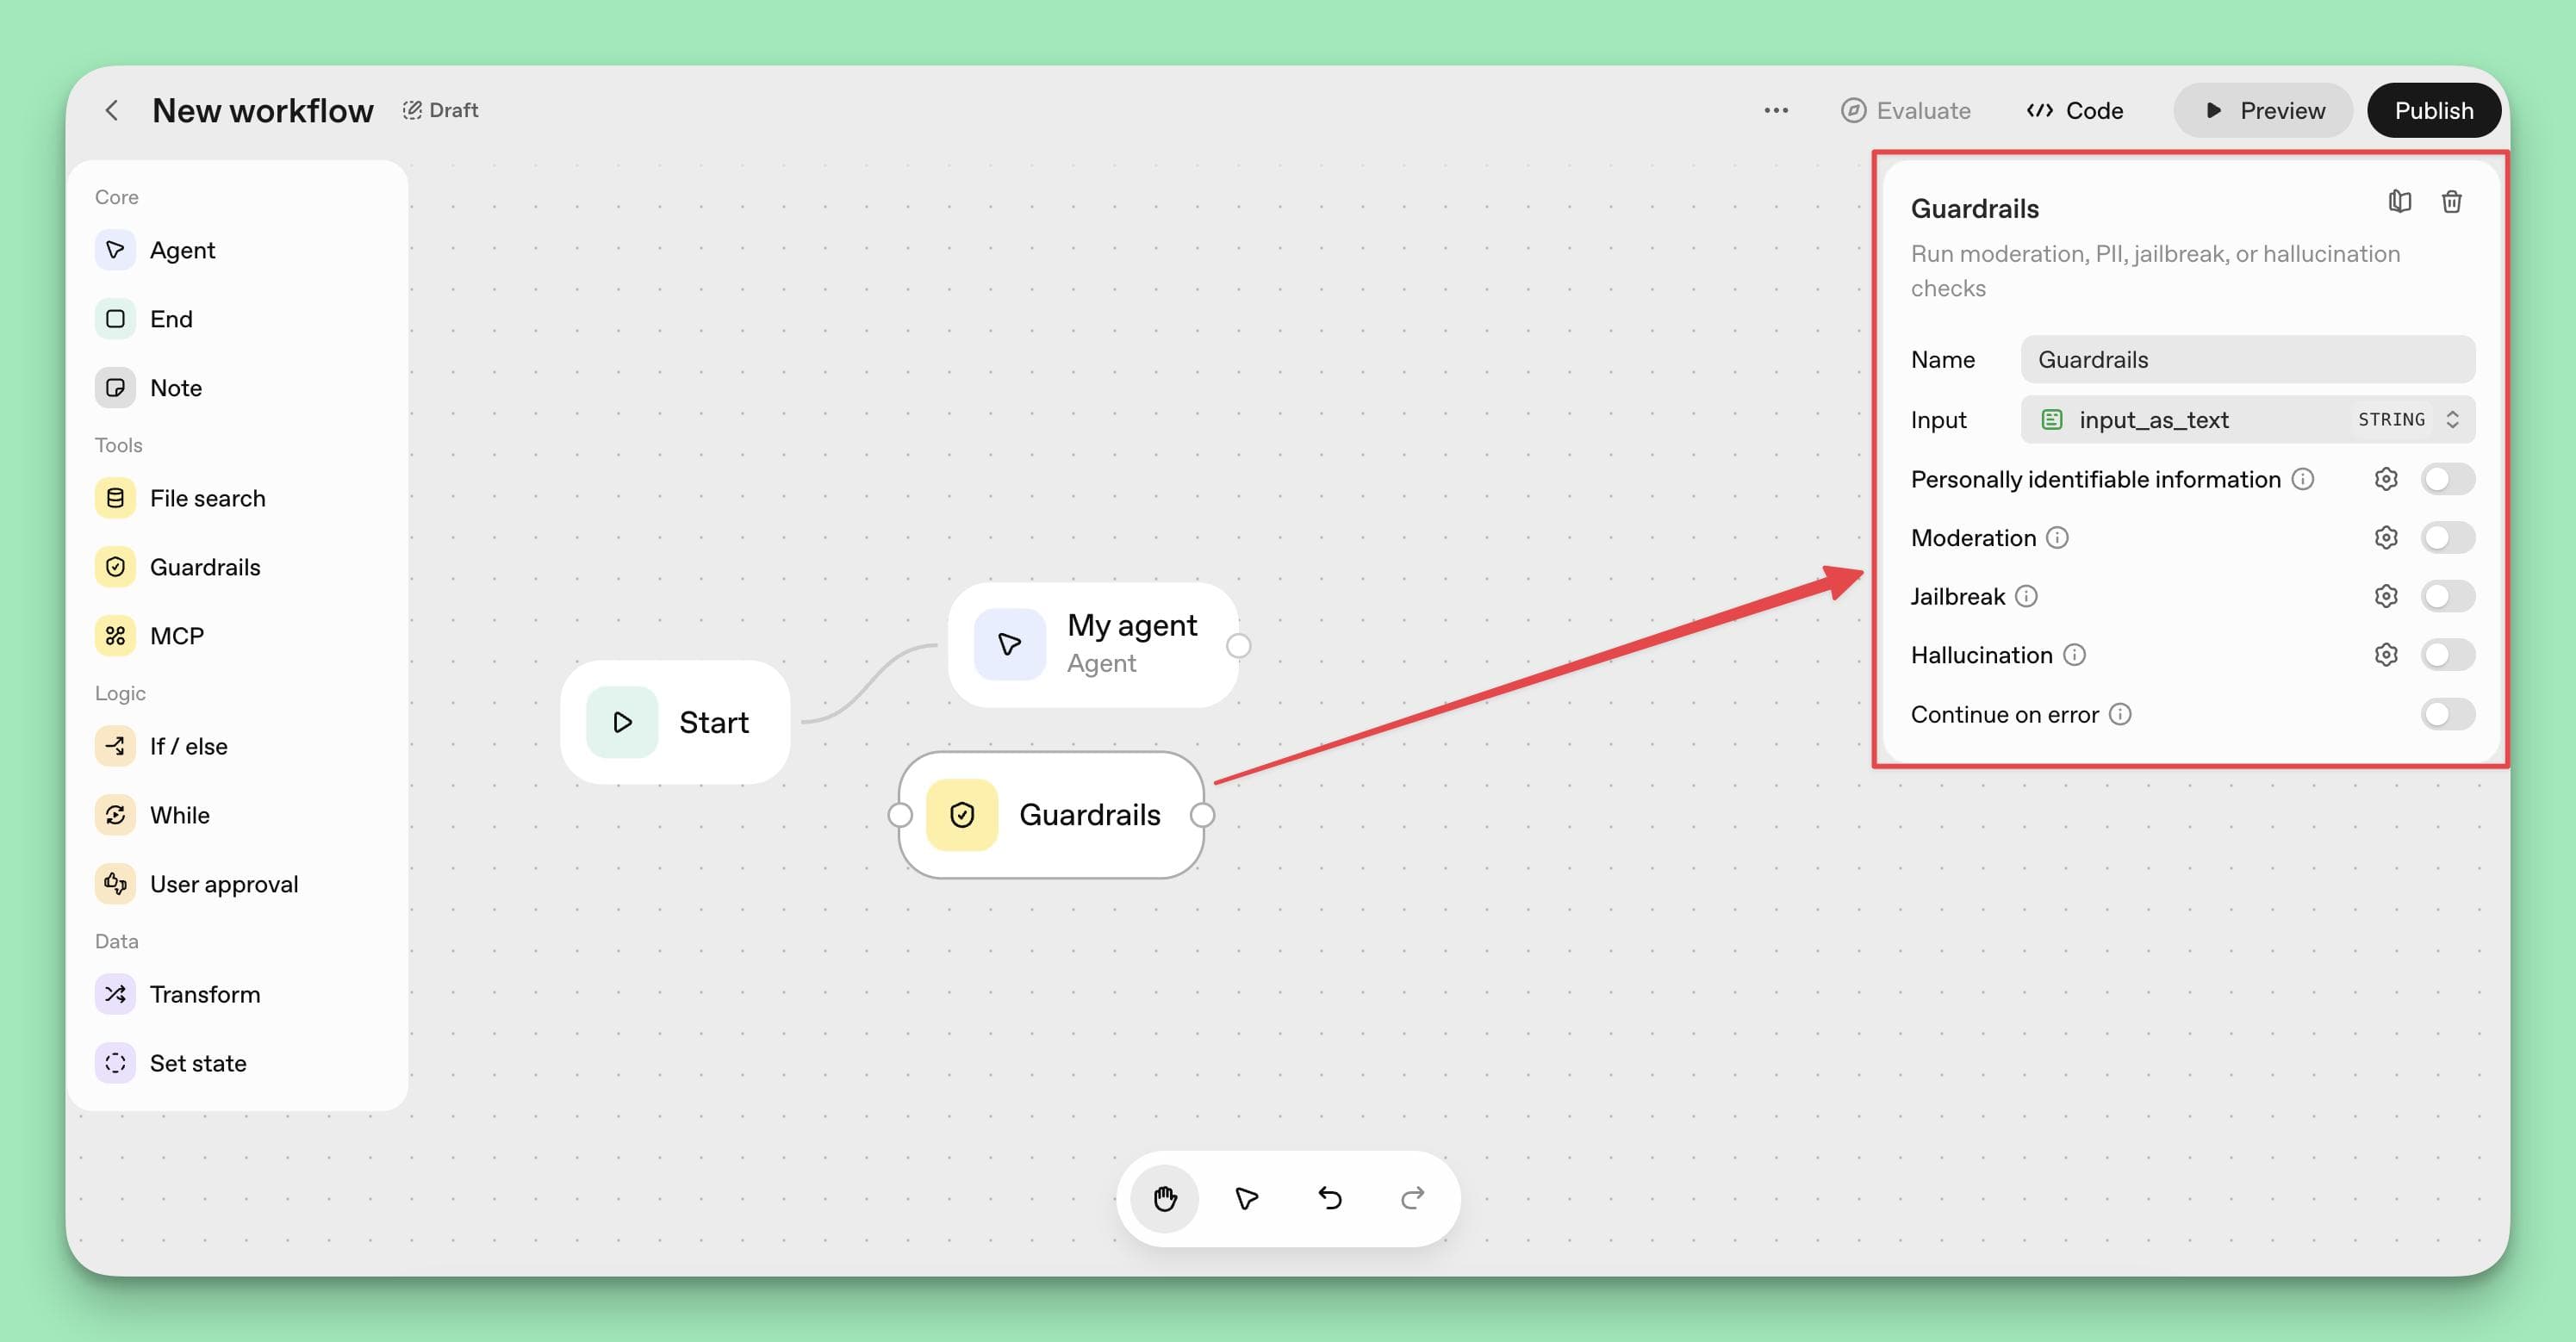The width and height of the screenshot is (2576, 1342).
Task: Edit the Name field containing Guardrails
Action: (2247, 359)
